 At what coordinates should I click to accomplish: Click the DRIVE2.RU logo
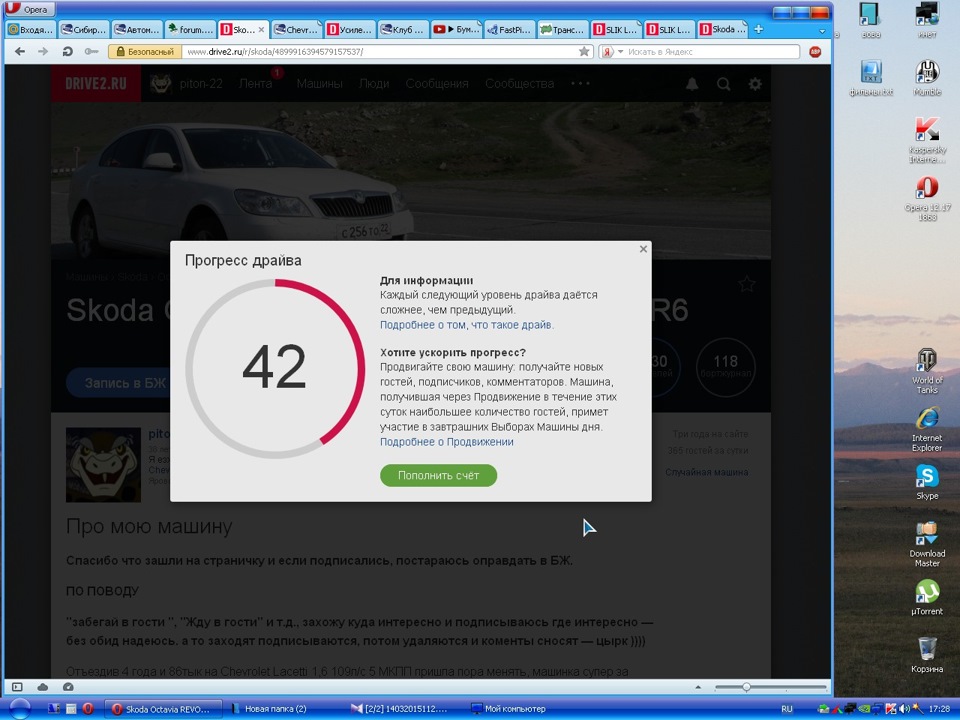pos(96,84)
